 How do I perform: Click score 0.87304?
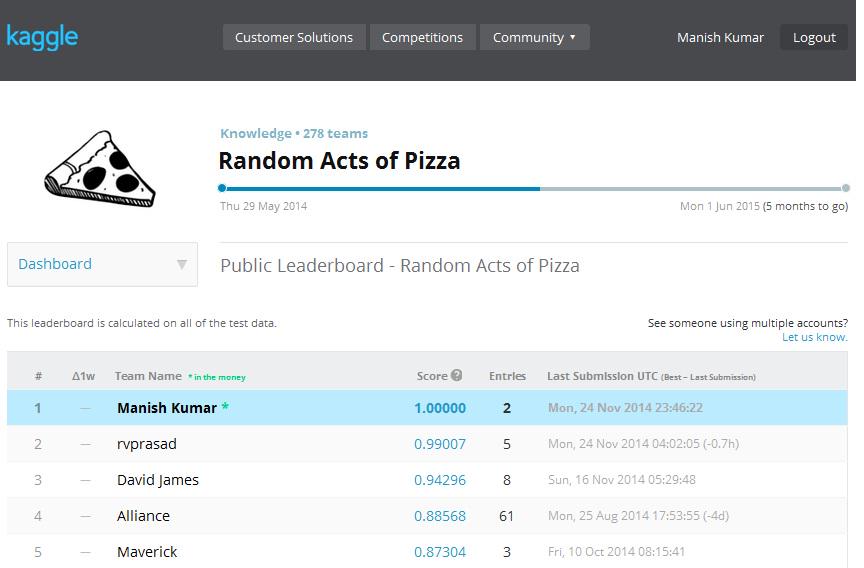[x=440, y=551]
